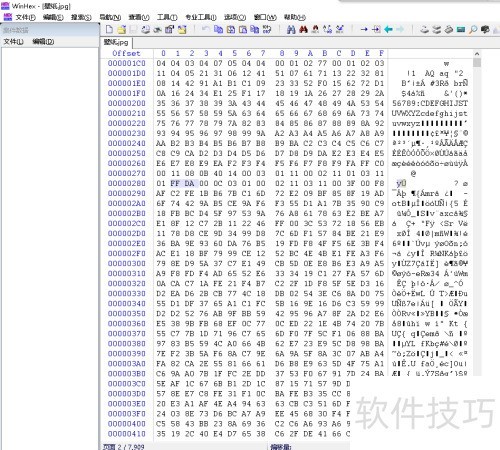This screenshot has width=500, height=450.
Task: Open the 窗口(W) menu
Action: pos(265,17)
